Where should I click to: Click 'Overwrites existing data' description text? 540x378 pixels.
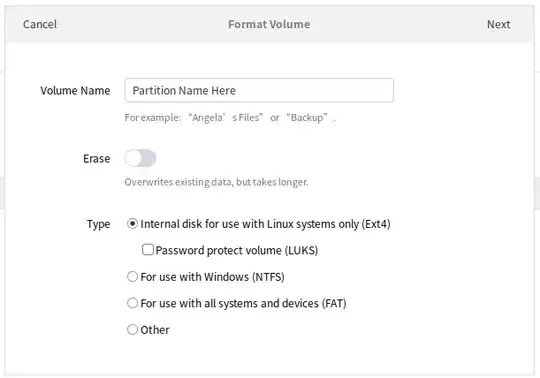(x=216, y=182)
